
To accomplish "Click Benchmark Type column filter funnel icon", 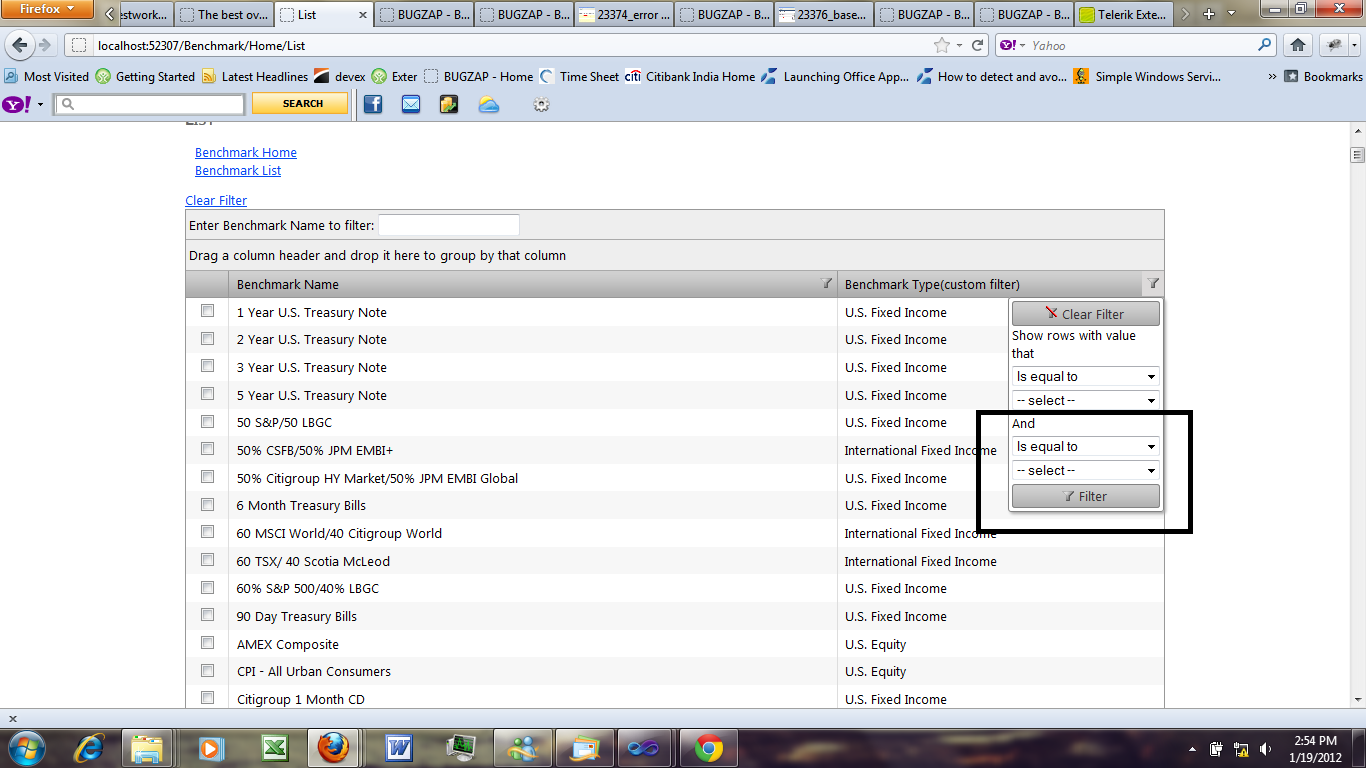I will [x=1153, y=284].
